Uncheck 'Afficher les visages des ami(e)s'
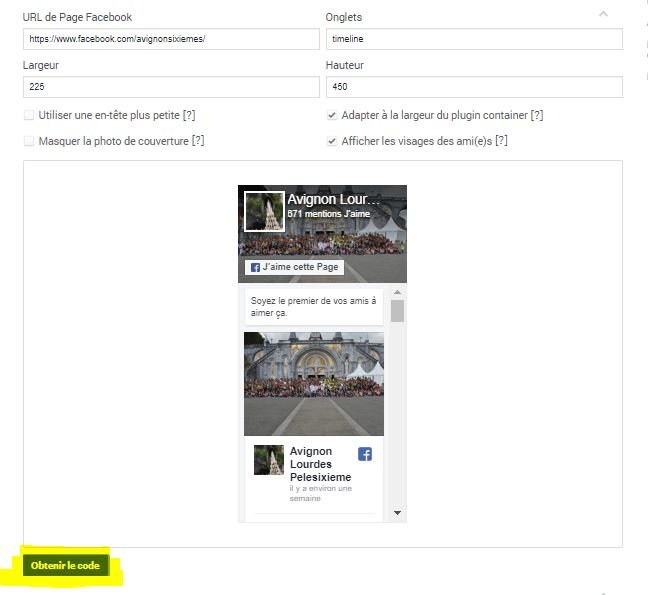 pos(332,141)
